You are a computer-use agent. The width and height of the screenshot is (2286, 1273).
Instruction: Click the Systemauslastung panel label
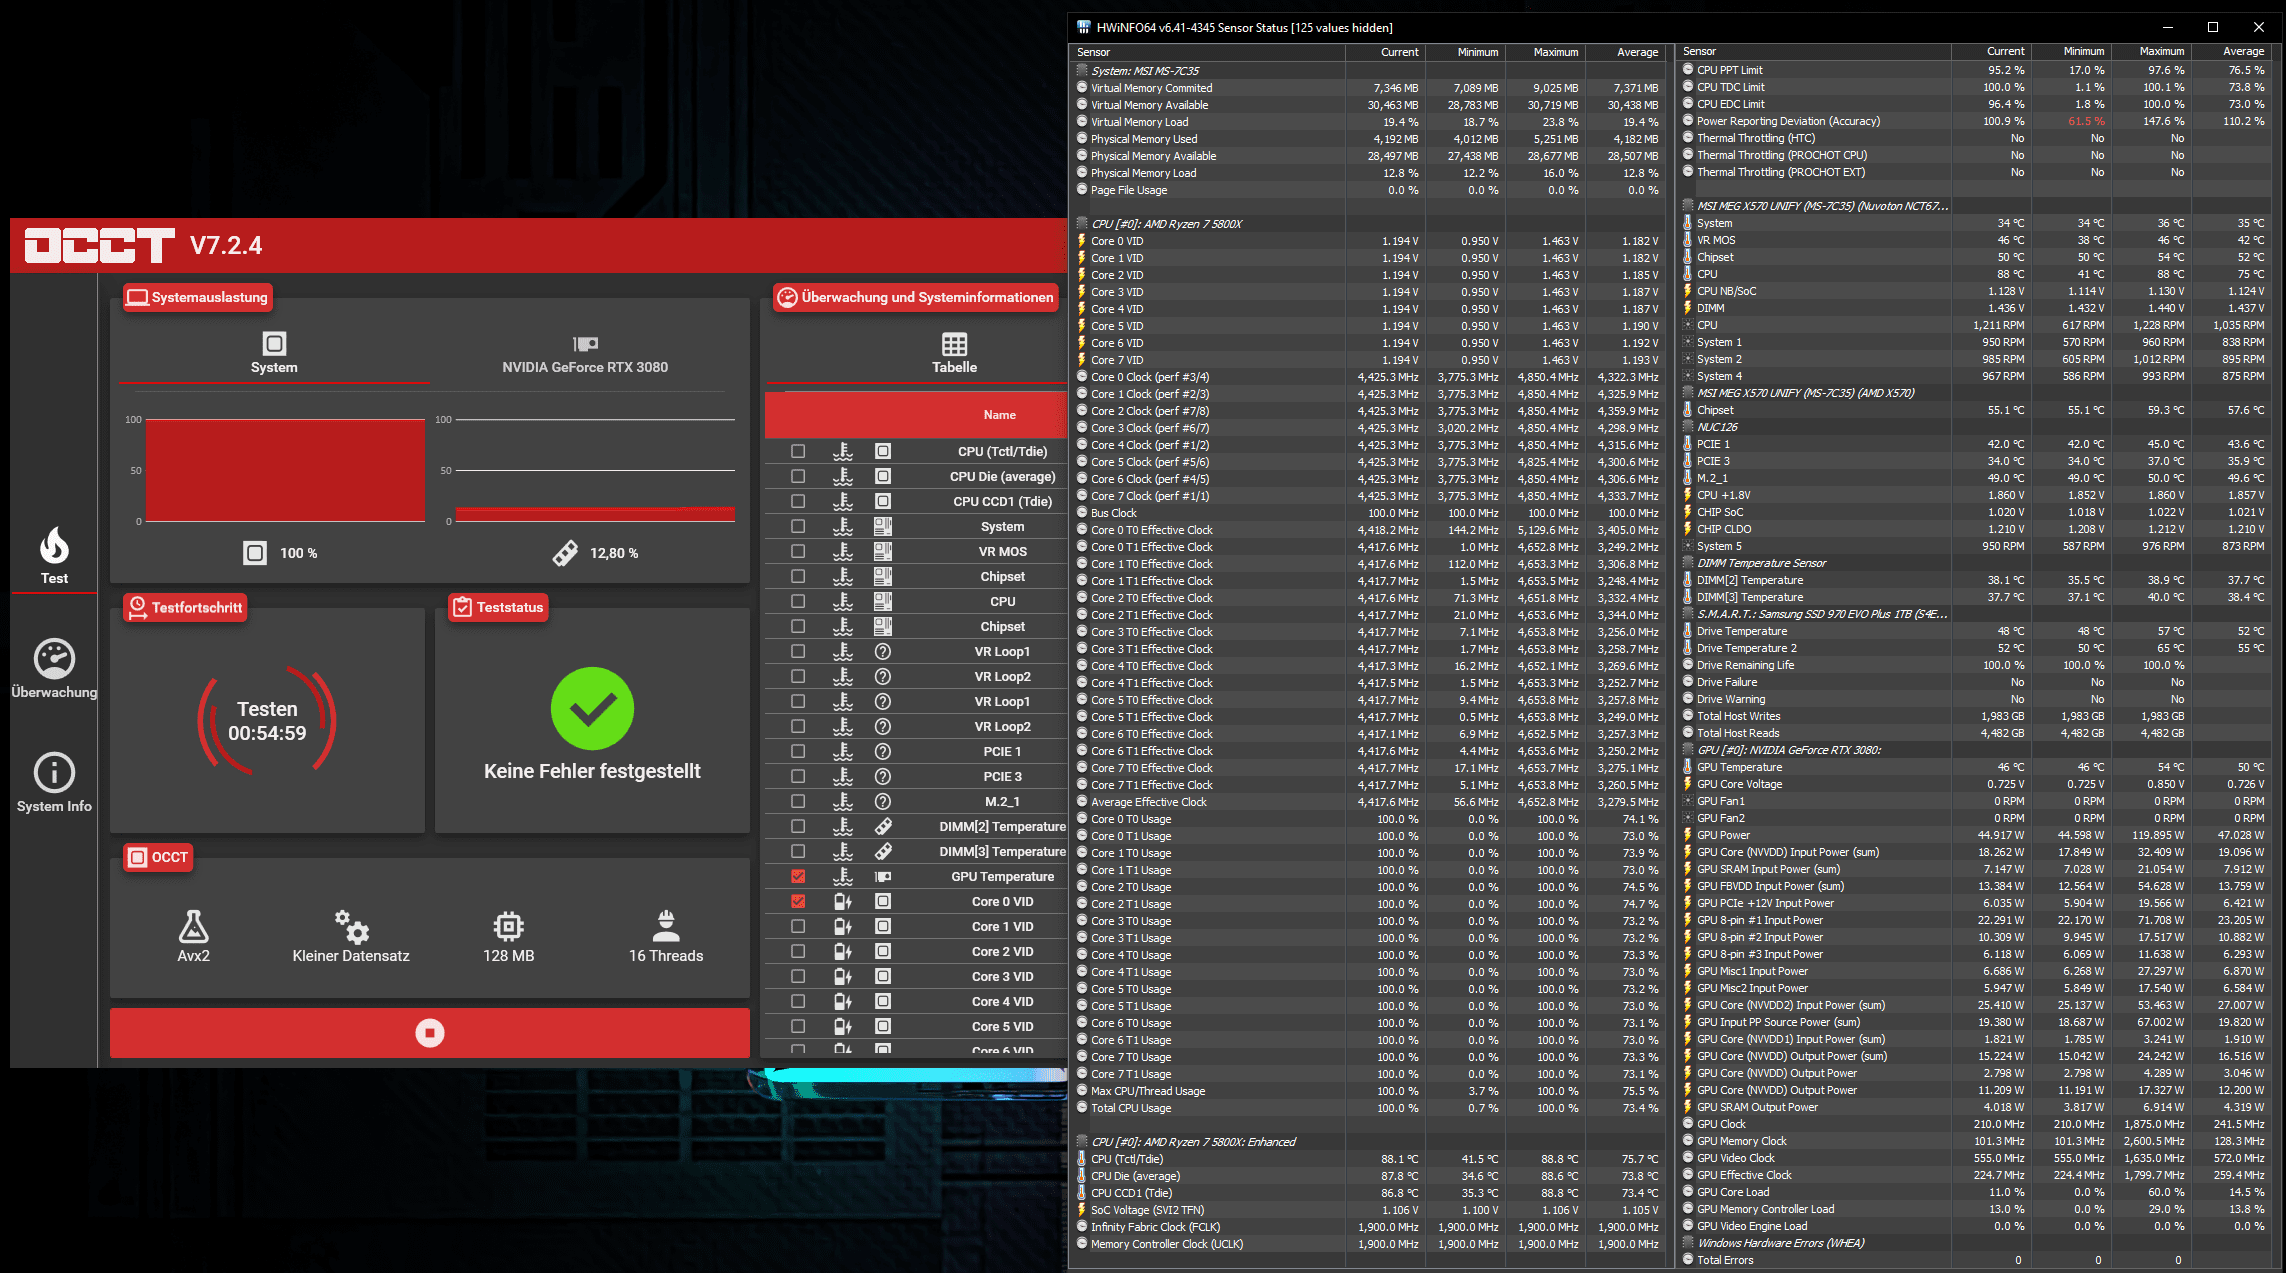[x=198, y=297]
